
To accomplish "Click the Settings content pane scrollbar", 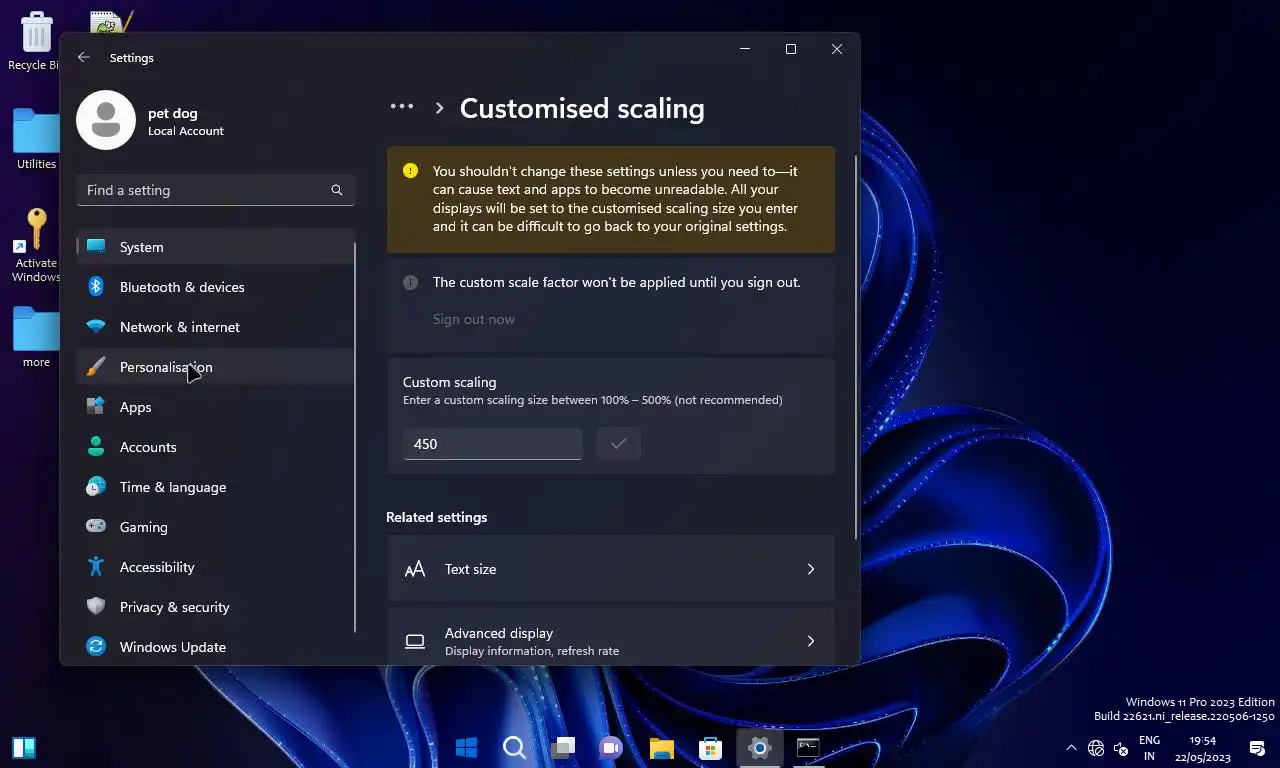I will [855, 345].
